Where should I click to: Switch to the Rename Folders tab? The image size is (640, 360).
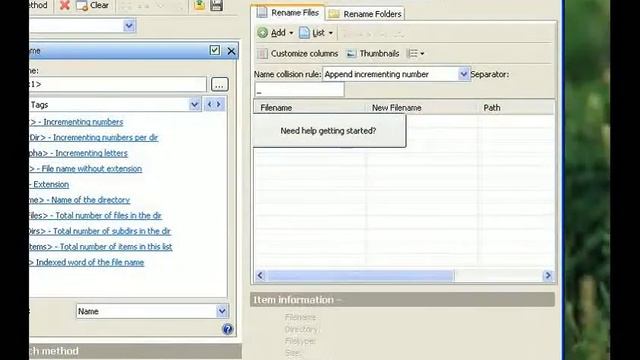point(365,14)
